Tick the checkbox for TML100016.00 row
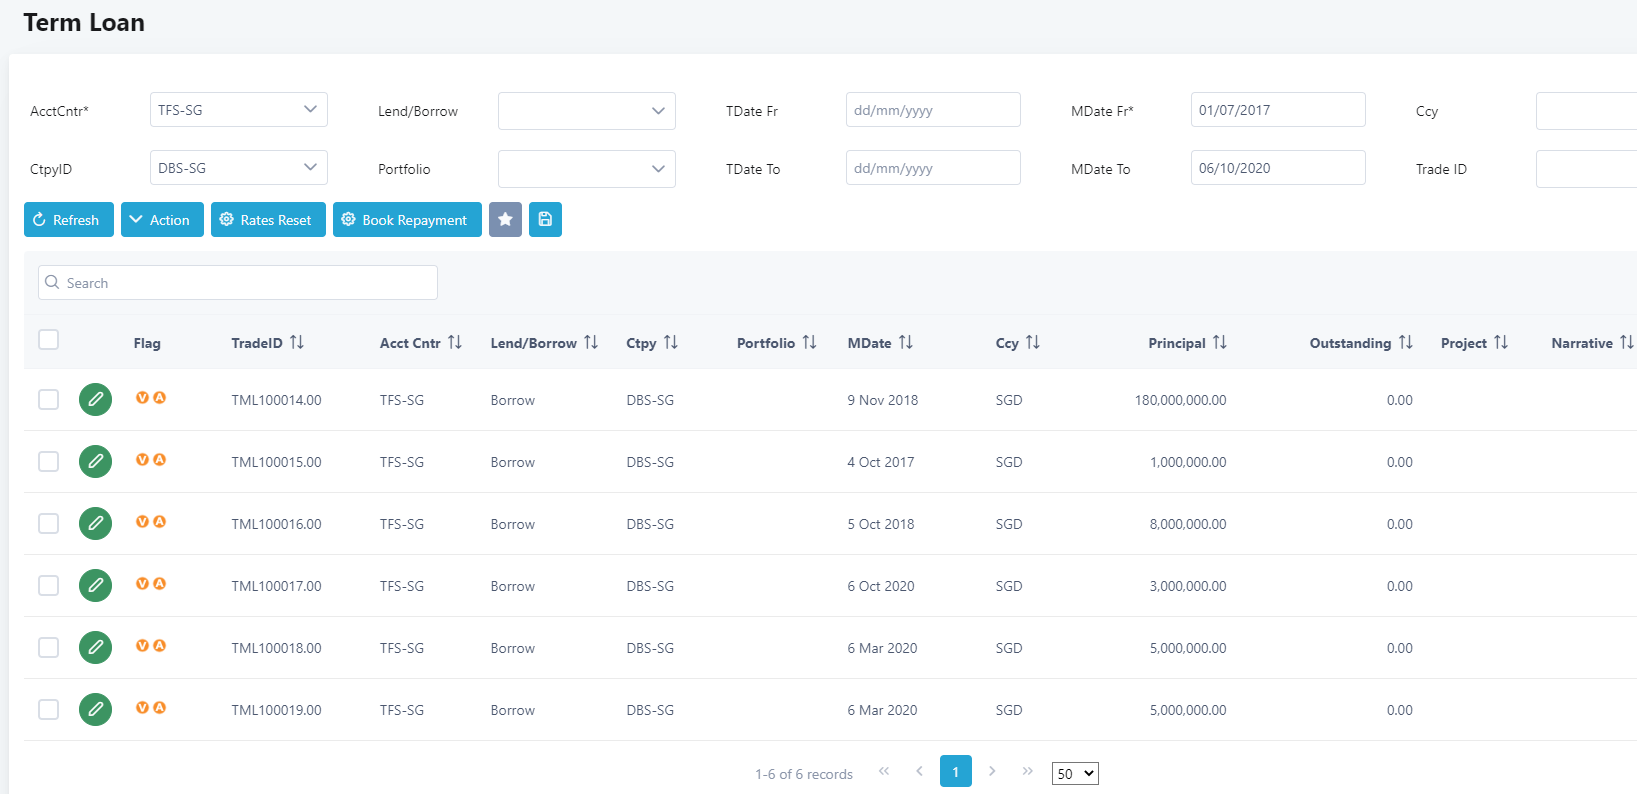 point(48,524)
